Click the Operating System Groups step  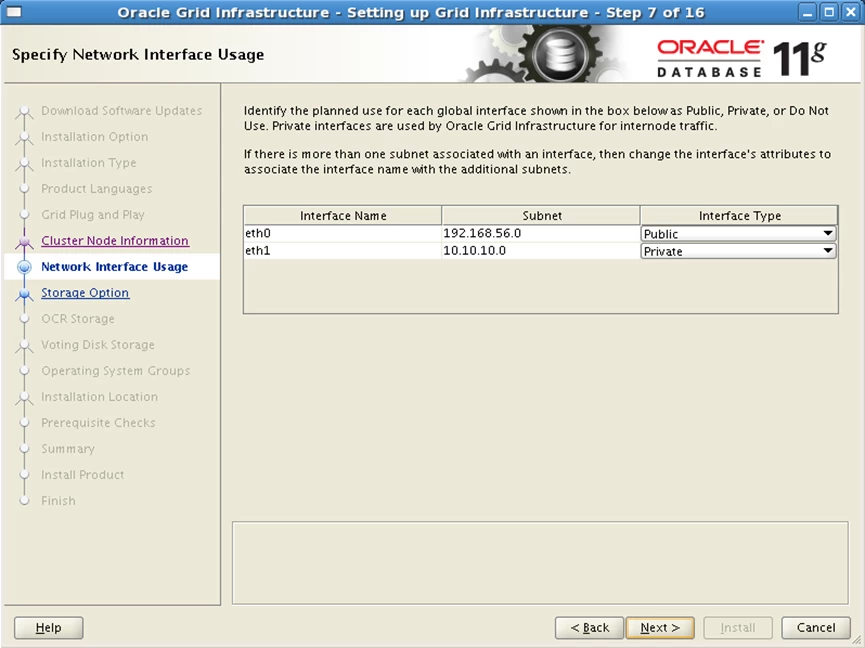[115, 371]
